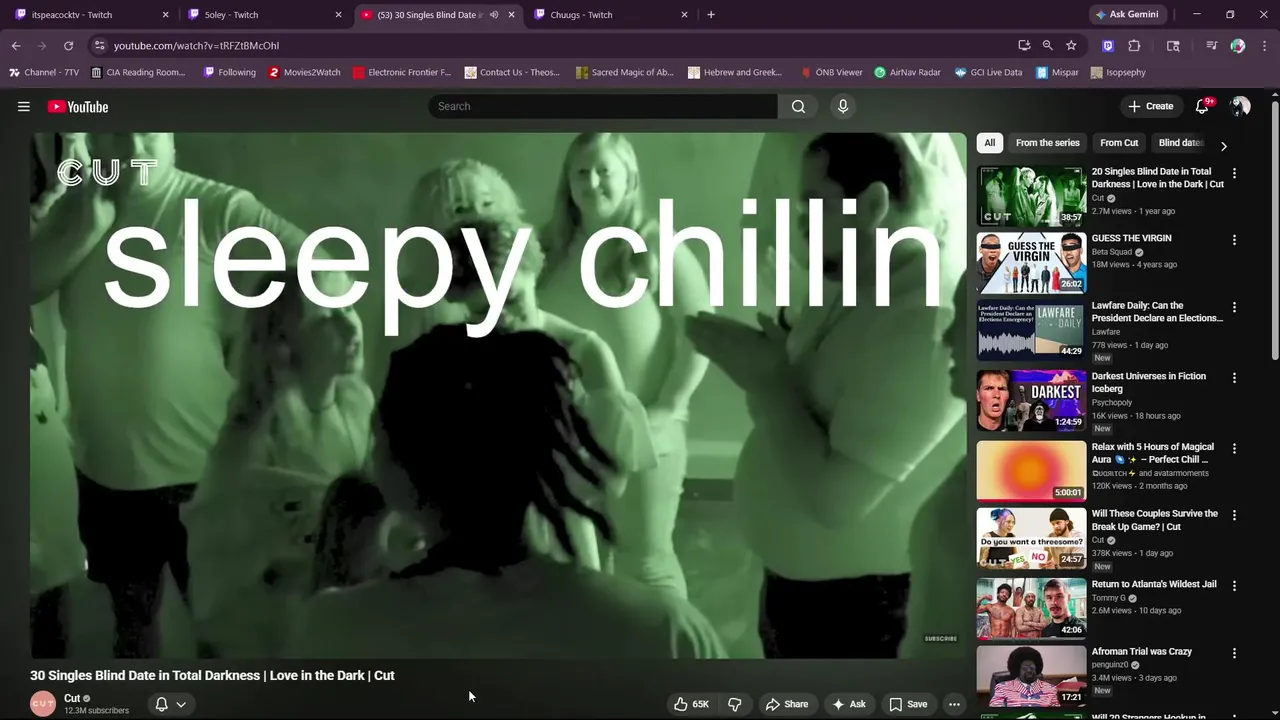Open the ÖNB Viewer bookmark
Viewport: 1280px width, 720px height.
point(831,72)
